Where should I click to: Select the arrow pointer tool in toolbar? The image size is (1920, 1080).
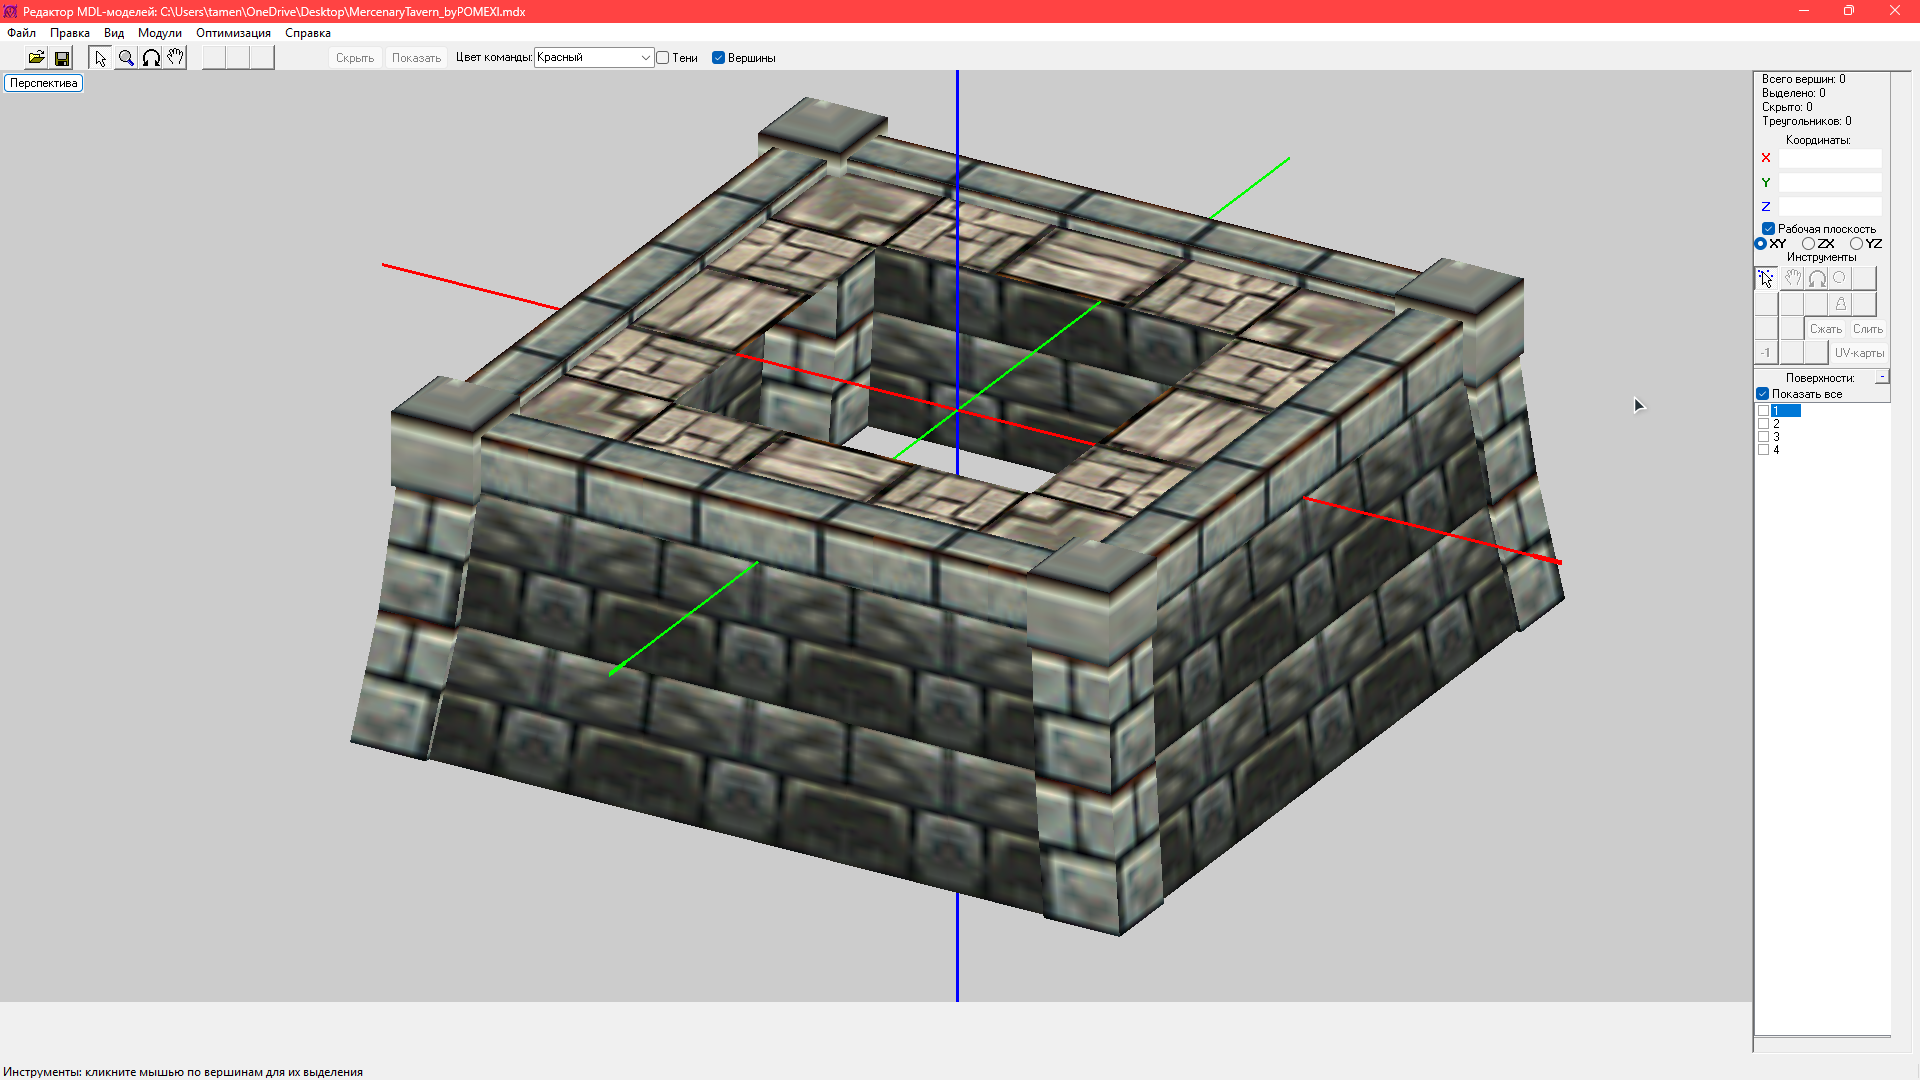tap(100, 58)
